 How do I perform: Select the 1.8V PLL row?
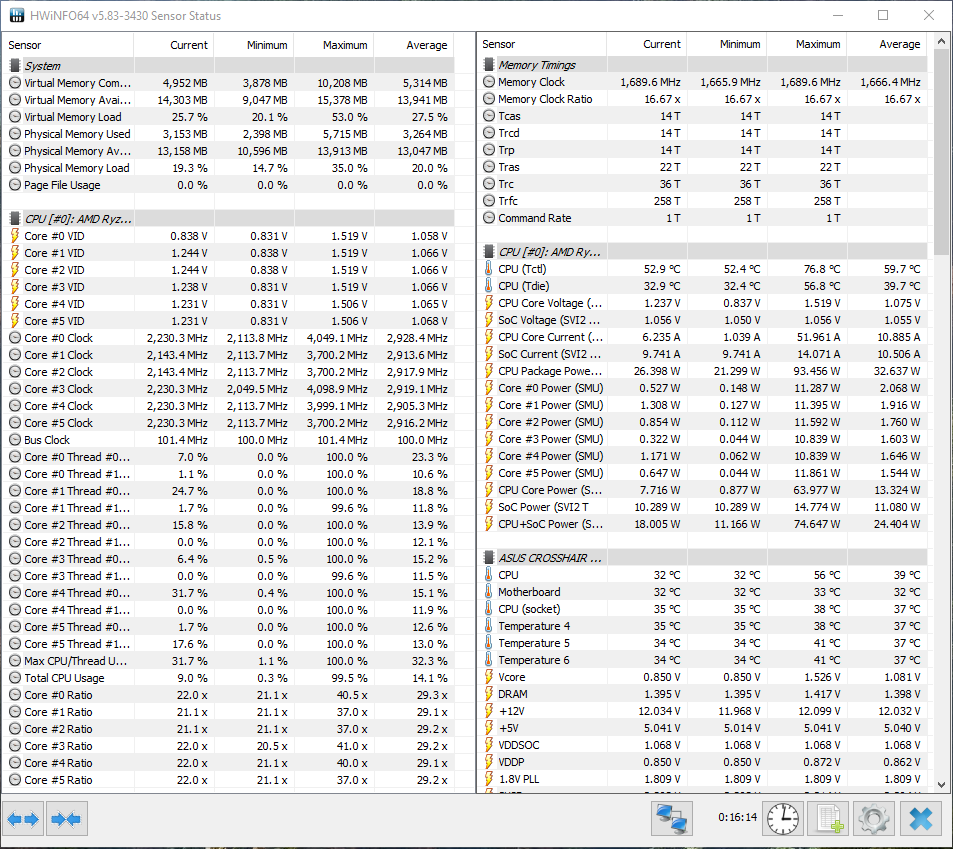point(705,779)
